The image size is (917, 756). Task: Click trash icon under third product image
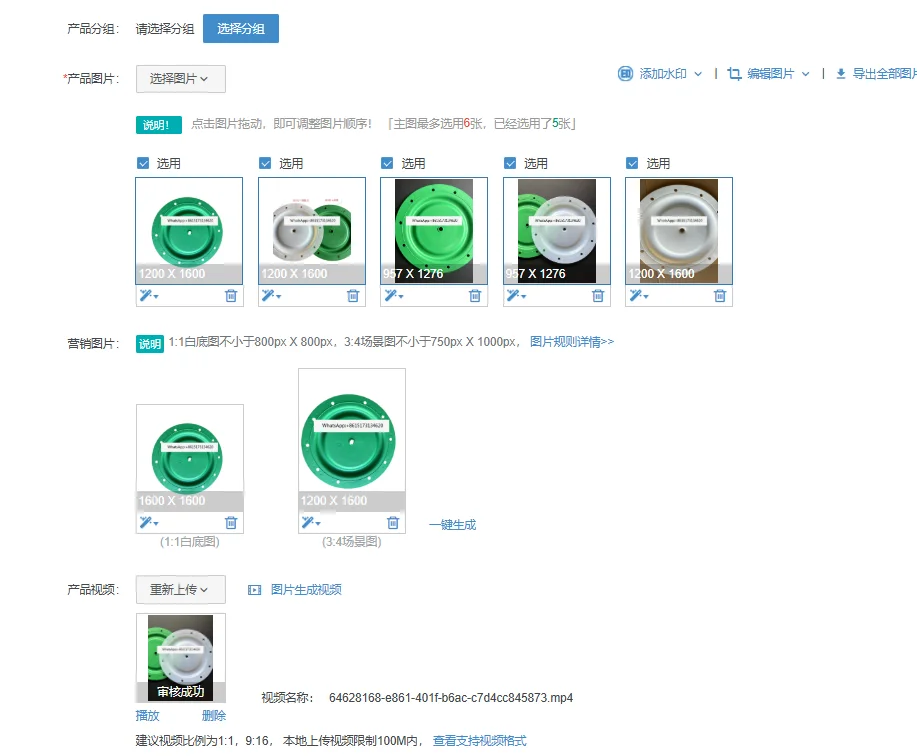475,296
